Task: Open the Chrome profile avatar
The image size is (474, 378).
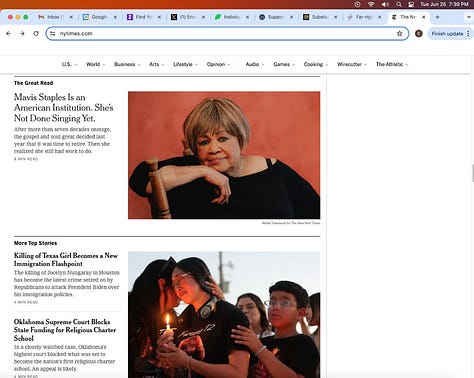Action: coord(419,33)
